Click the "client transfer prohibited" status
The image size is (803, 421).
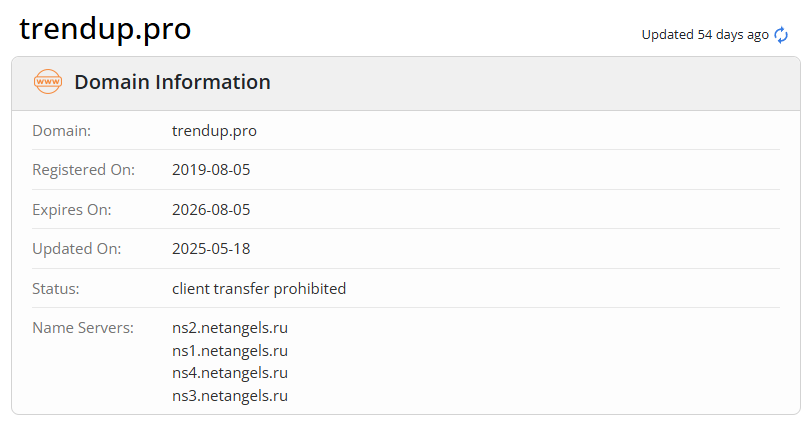click(259, 289)
